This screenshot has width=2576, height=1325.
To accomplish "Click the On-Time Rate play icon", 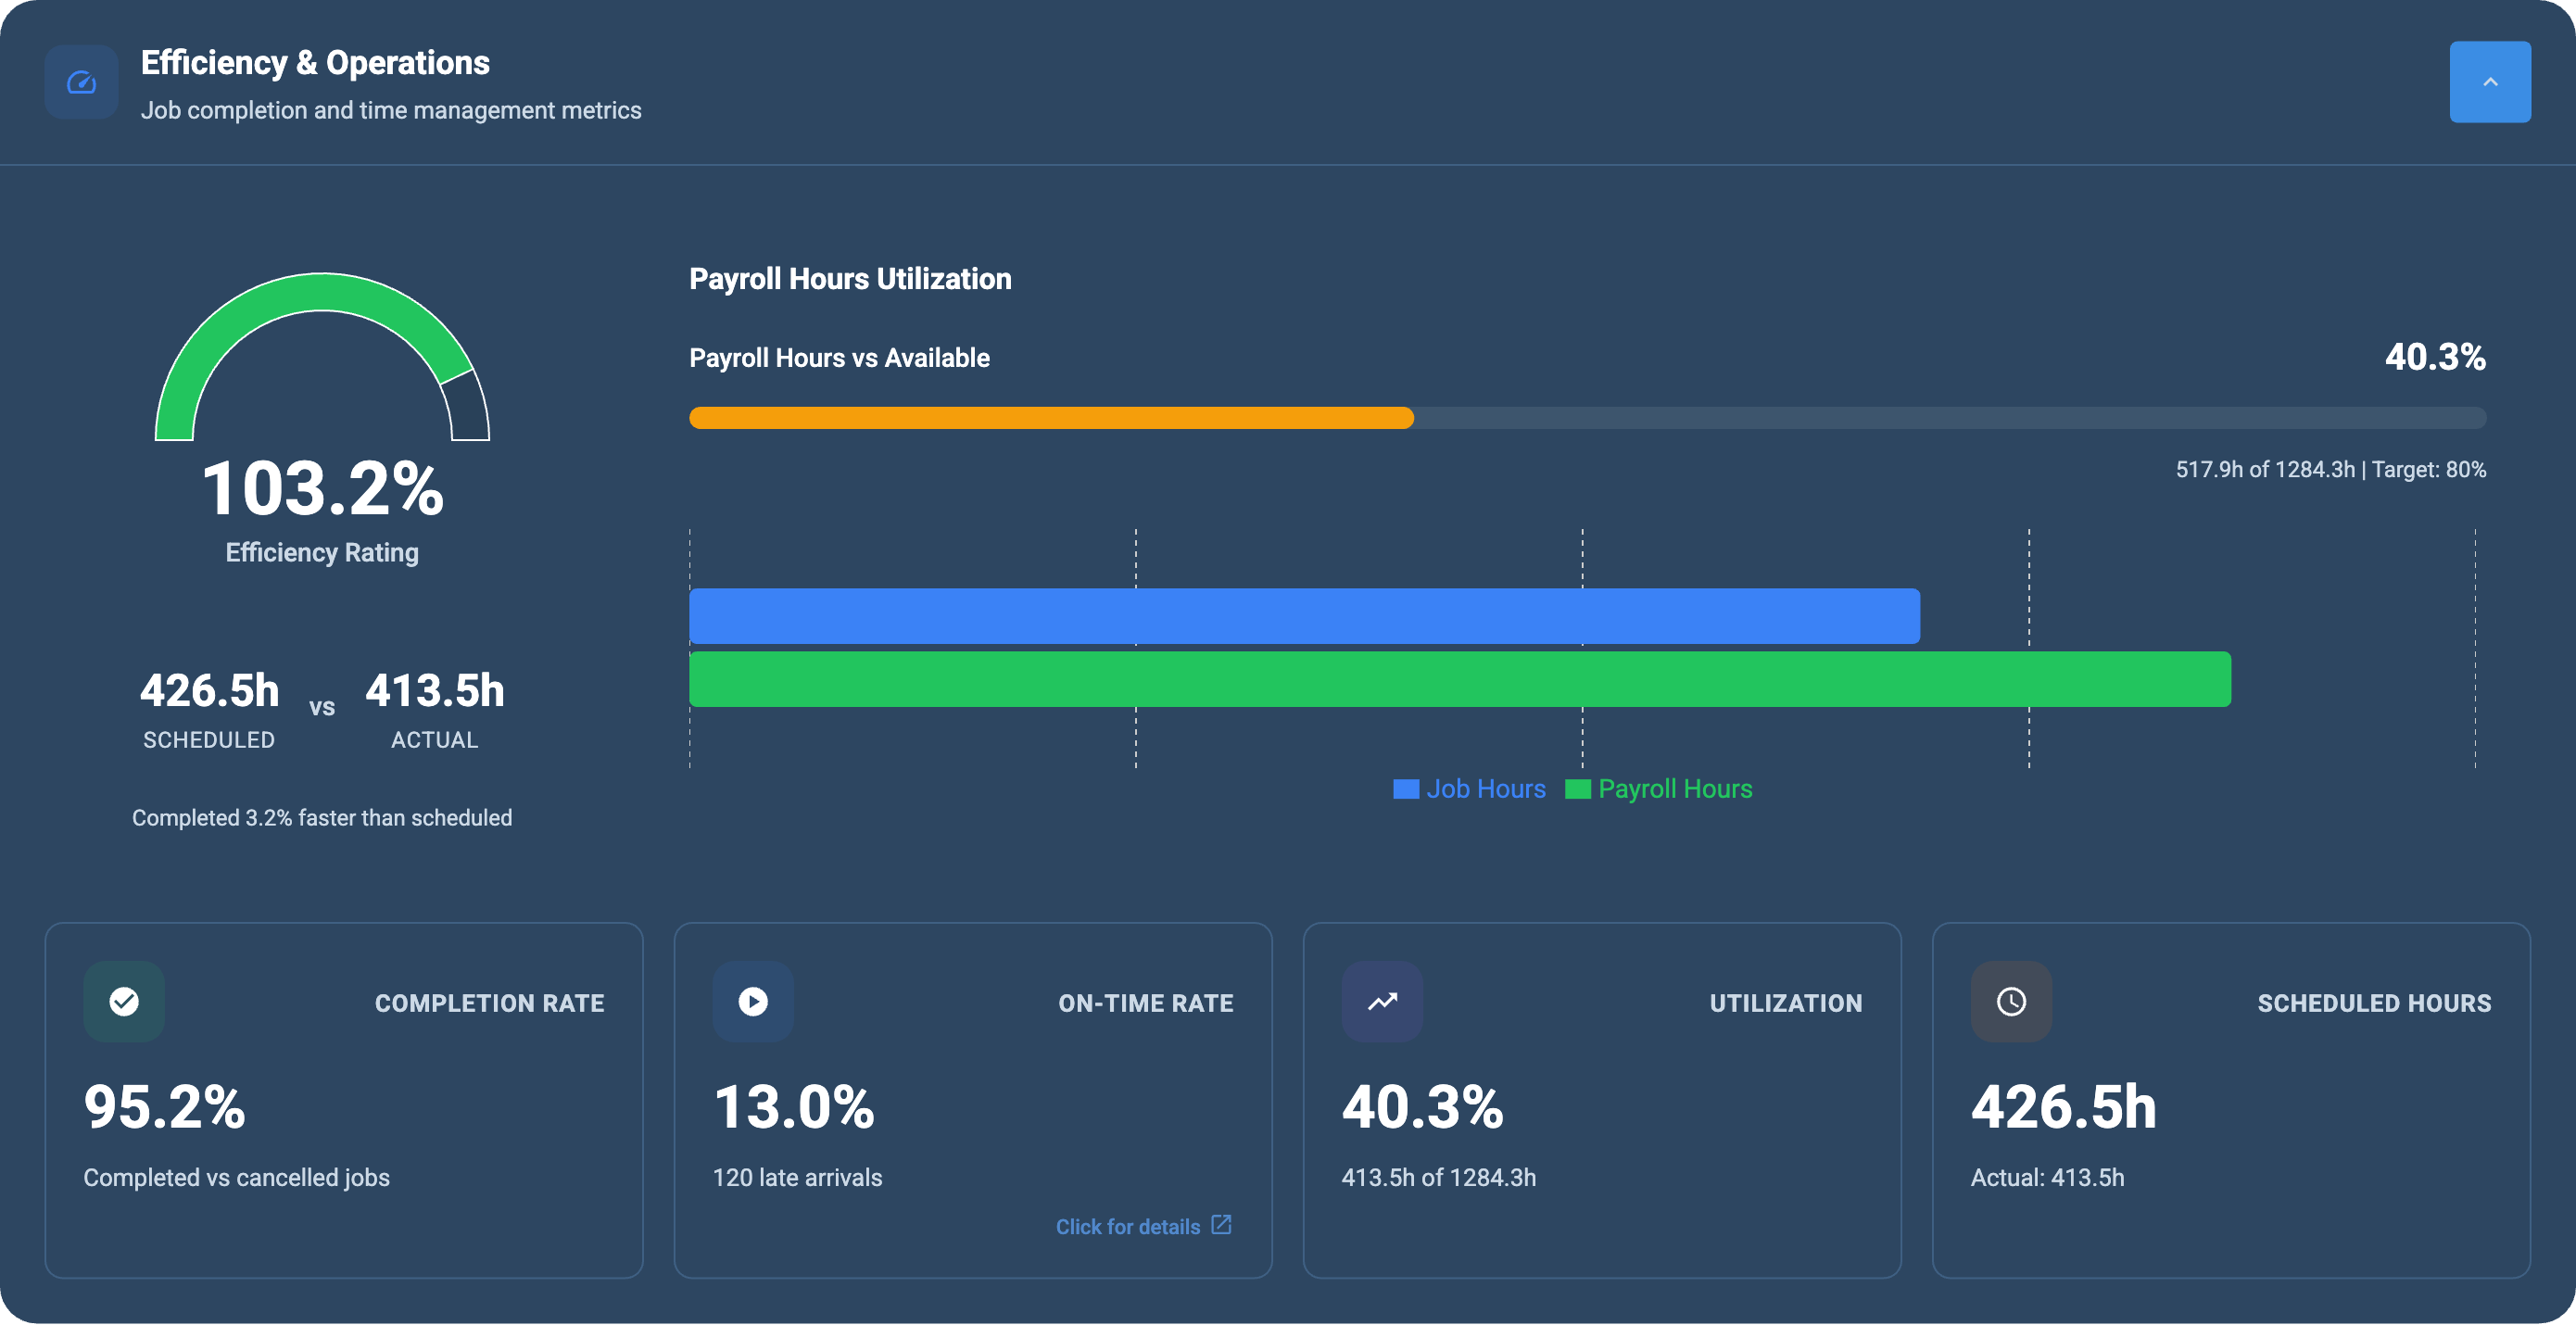I will [752, 1001].
